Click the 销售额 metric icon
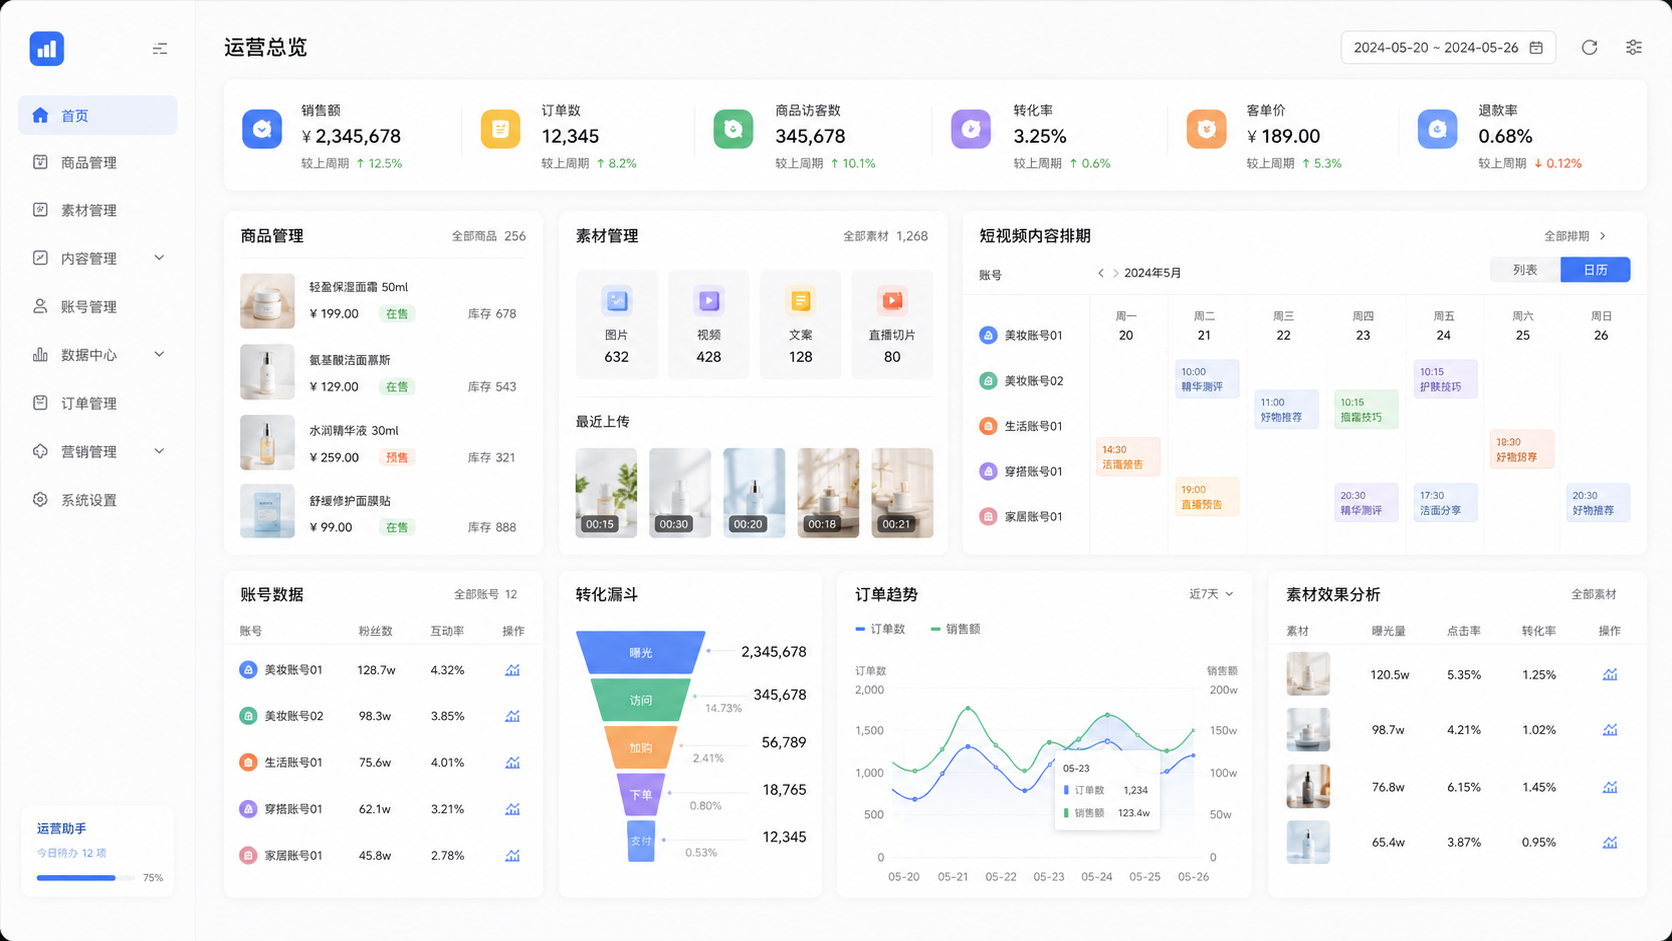This screenshot has width=1672, height=941. pos(262,129)
